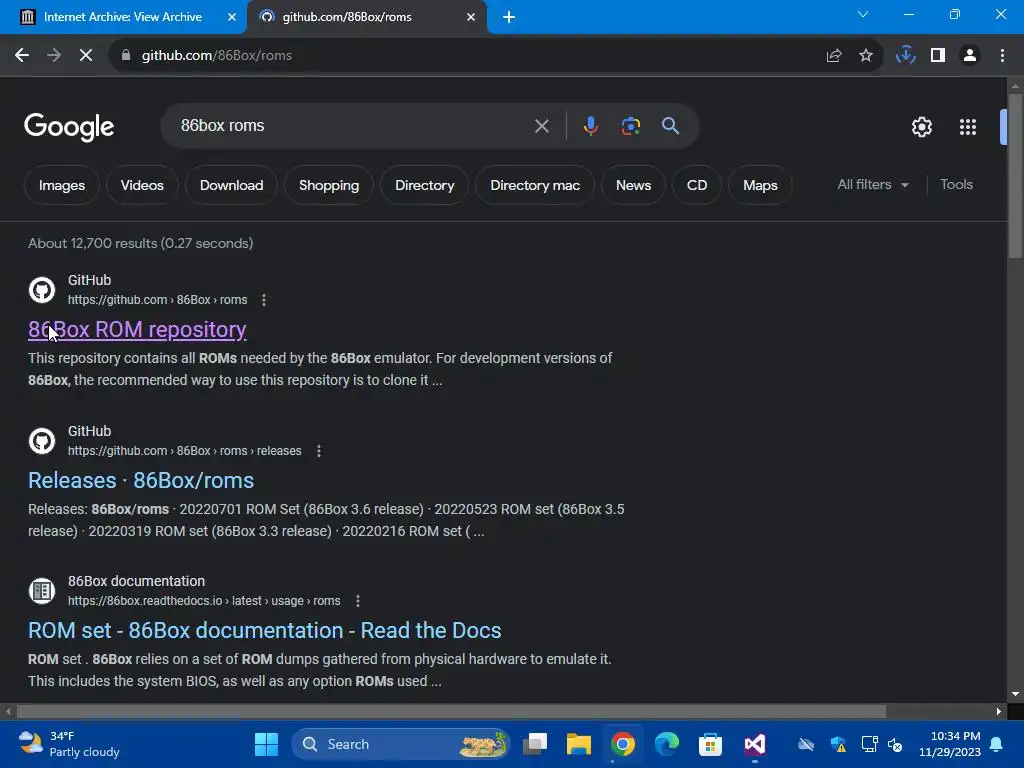Open options for Releases 86Box/roms result
Viewport: 1024px width, 768px height.
[319, 451]
